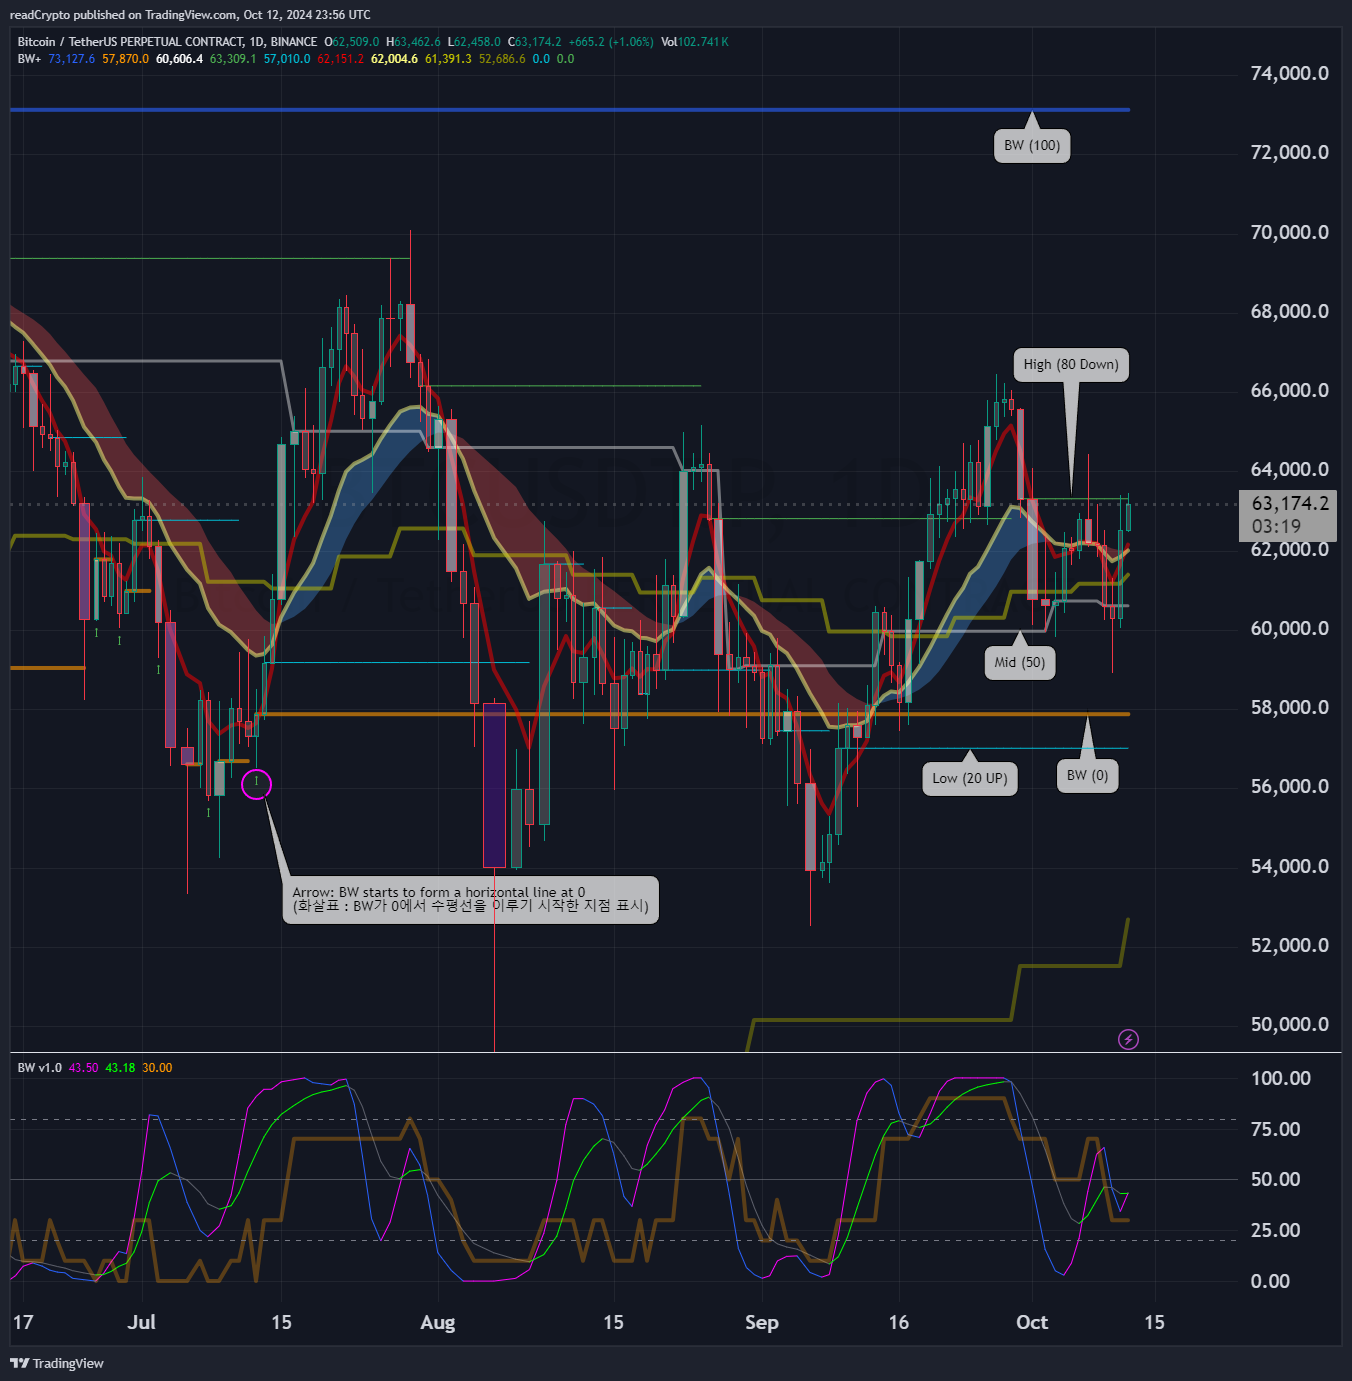The image size is (1352, 1381).
Task: Click the 16 date label on time axis
Action: pos(899,1322)
